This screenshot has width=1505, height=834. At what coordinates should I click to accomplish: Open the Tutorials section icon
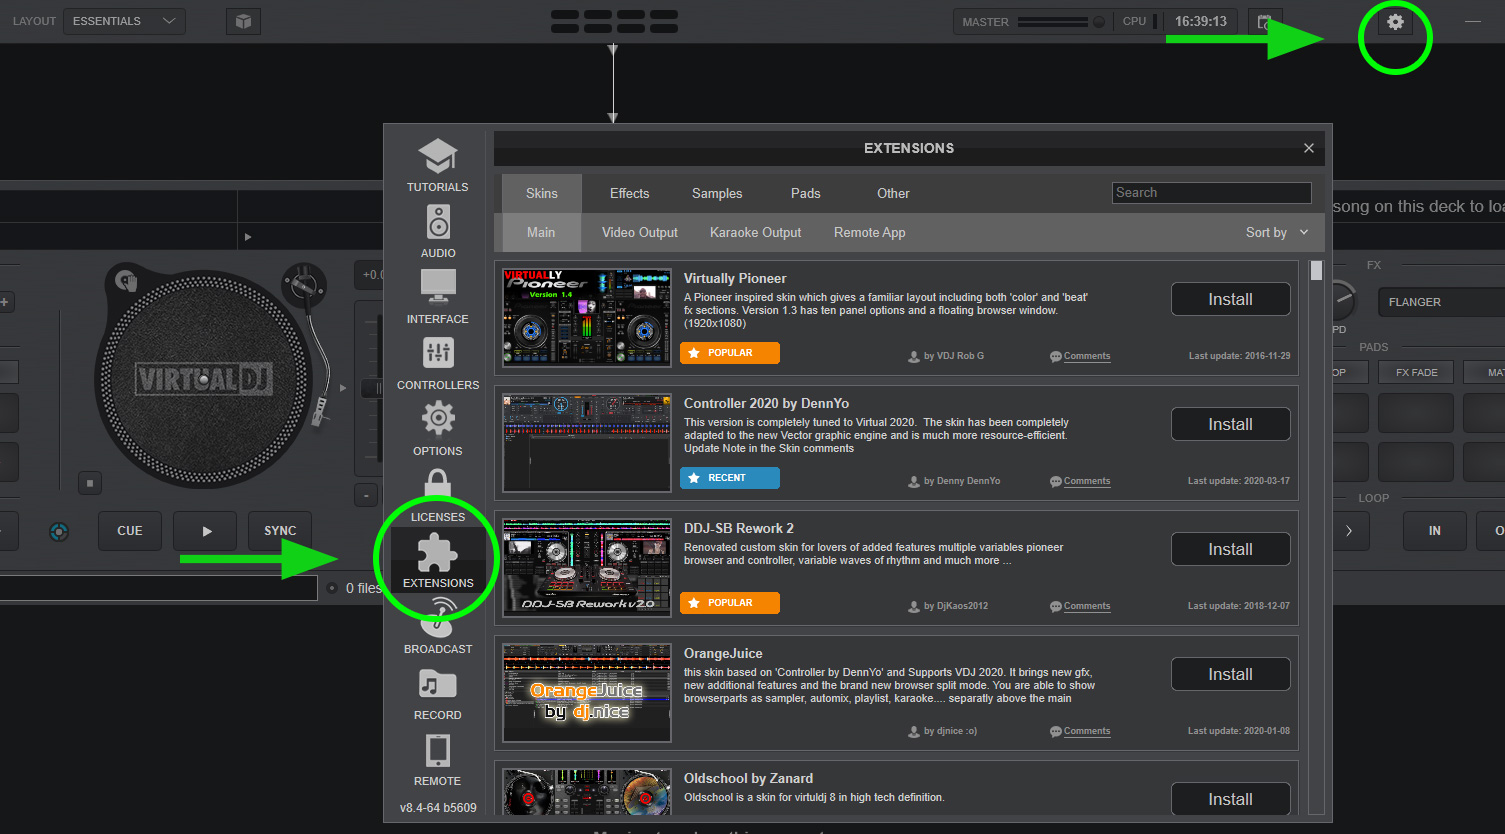[437, 158]
